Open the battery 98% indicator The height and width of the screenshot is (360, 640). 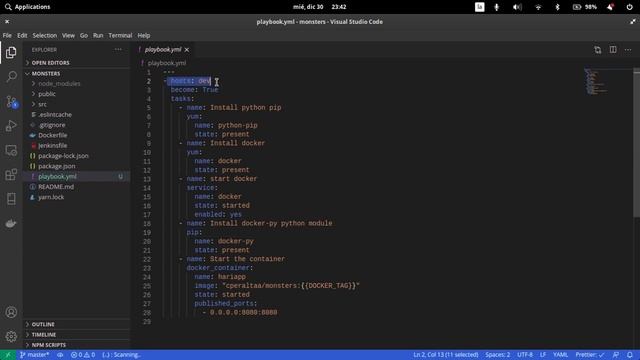tap(585, 7)
